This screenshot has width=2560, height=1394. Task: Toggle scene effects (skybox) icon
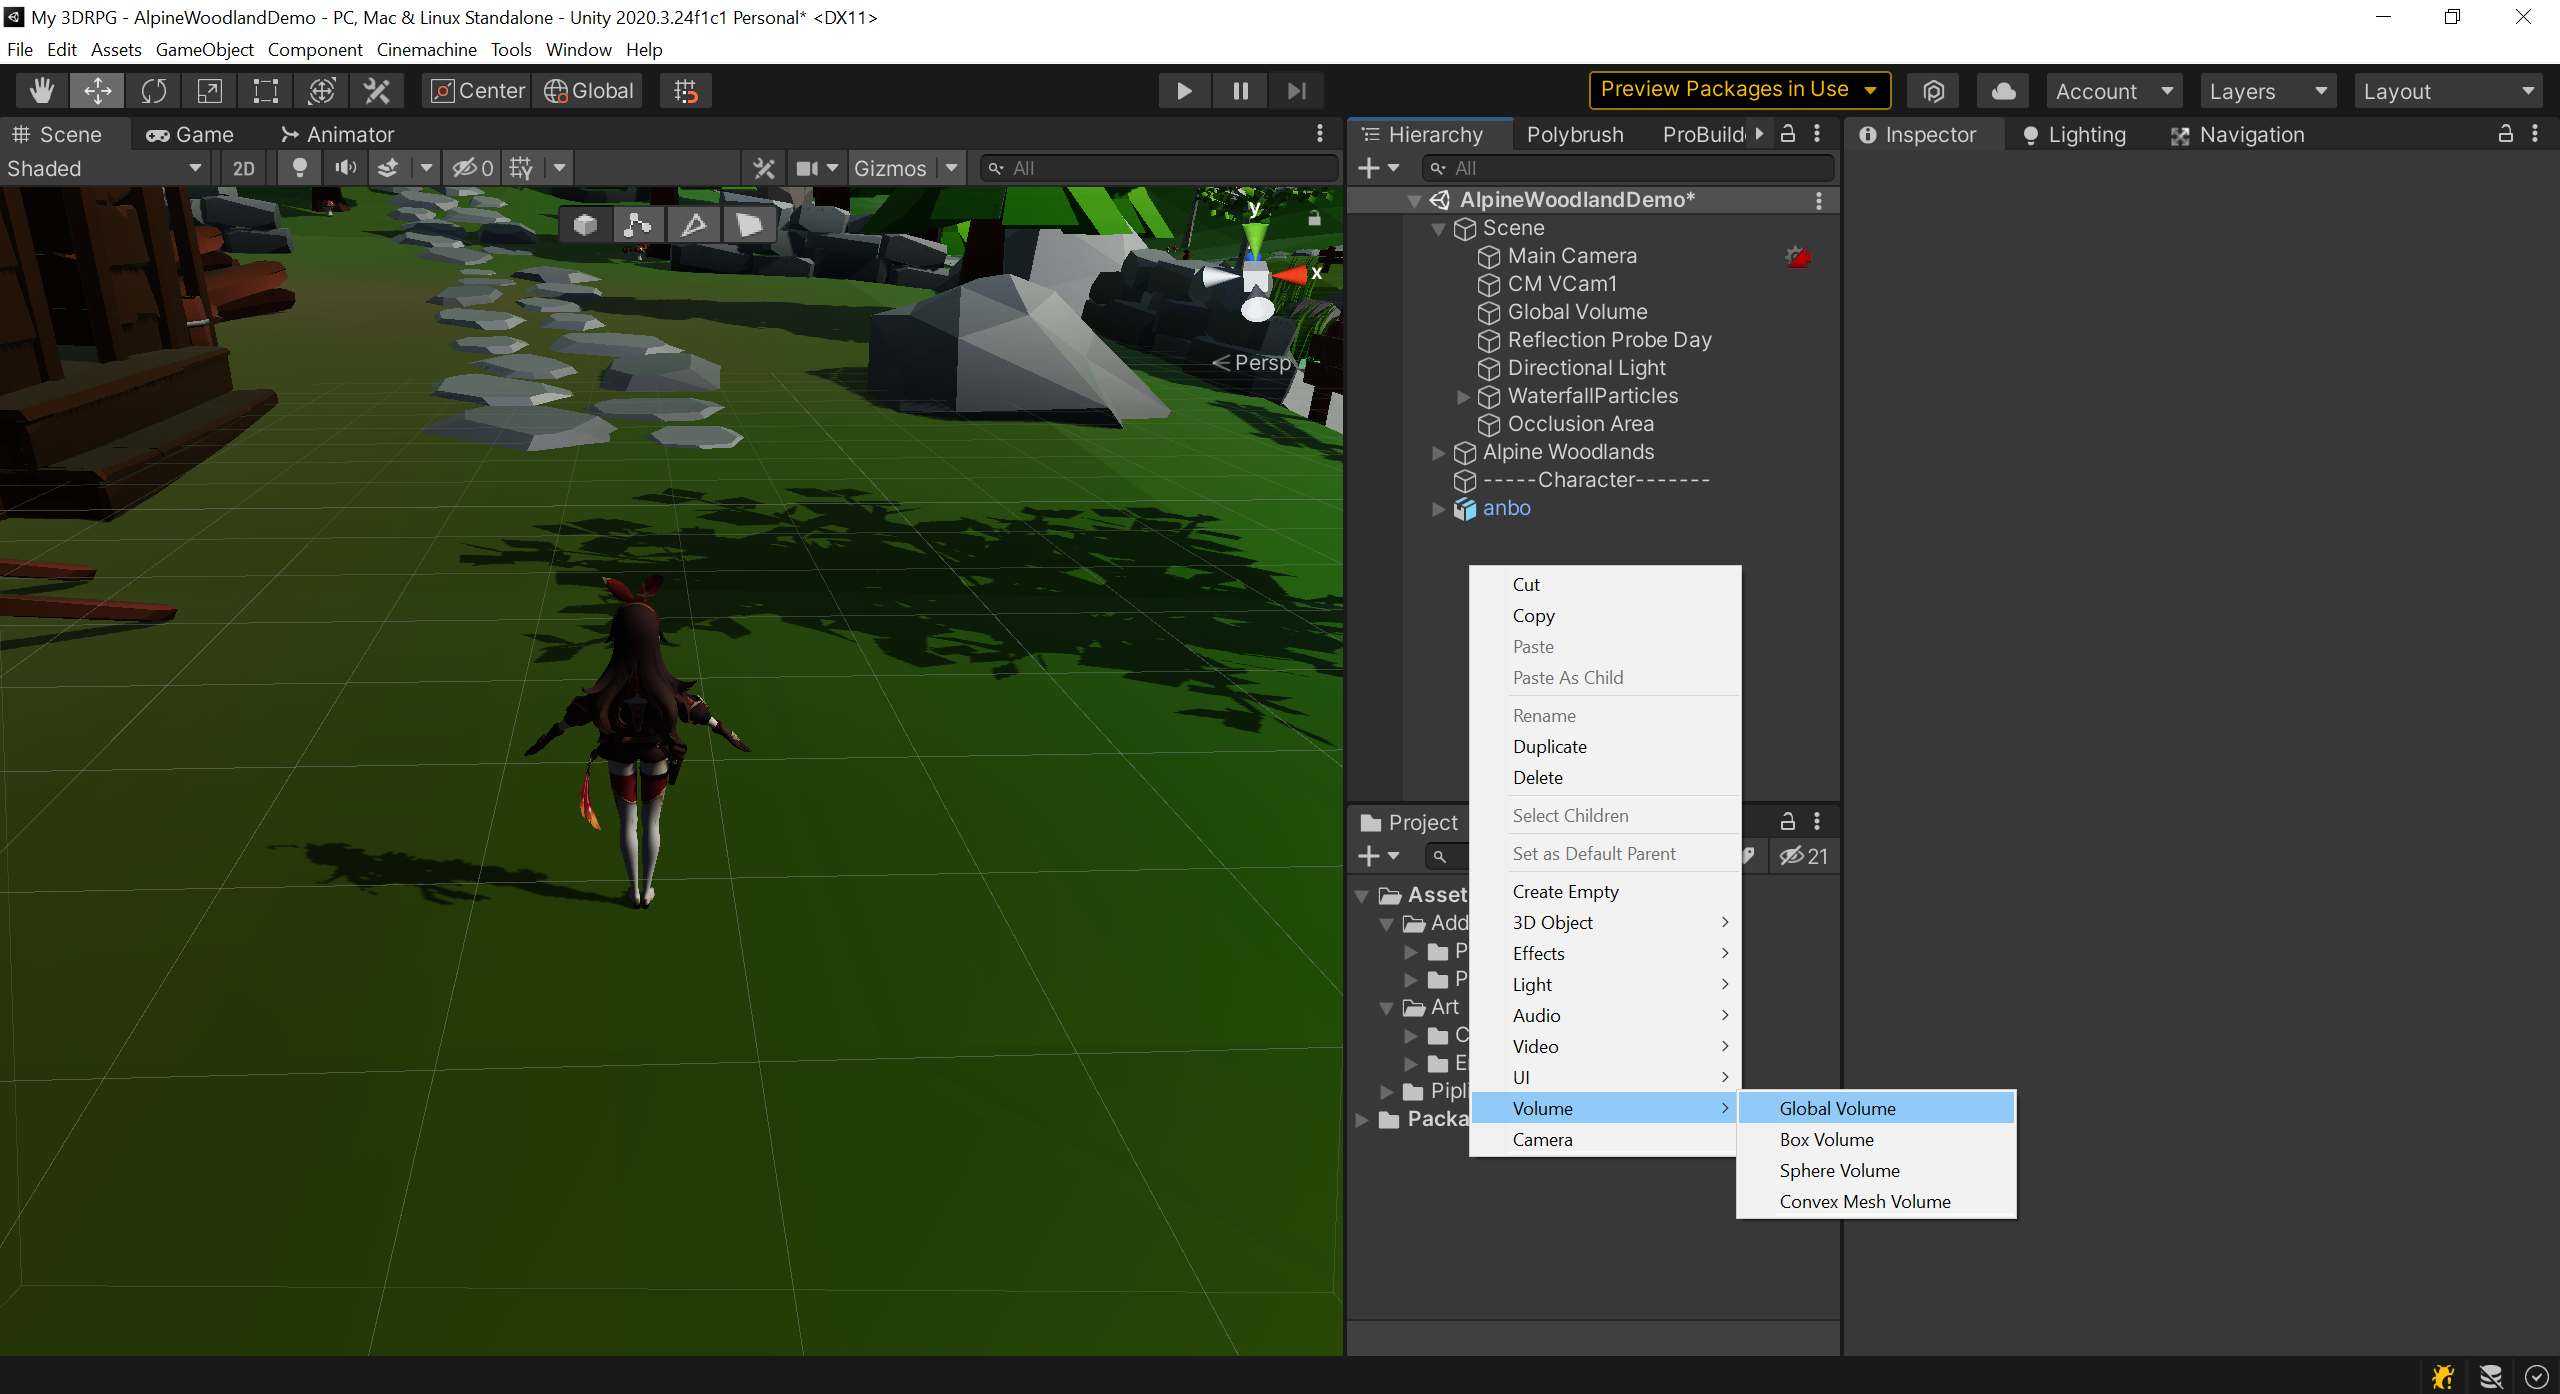(x=388, y=168)
